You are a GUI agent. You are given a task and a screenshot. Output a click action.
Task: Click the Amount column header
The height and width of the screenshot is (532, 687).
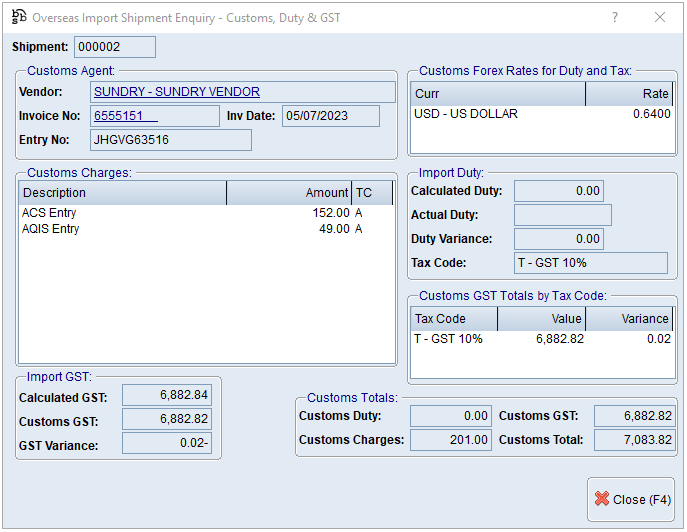(x=289, y=193)
